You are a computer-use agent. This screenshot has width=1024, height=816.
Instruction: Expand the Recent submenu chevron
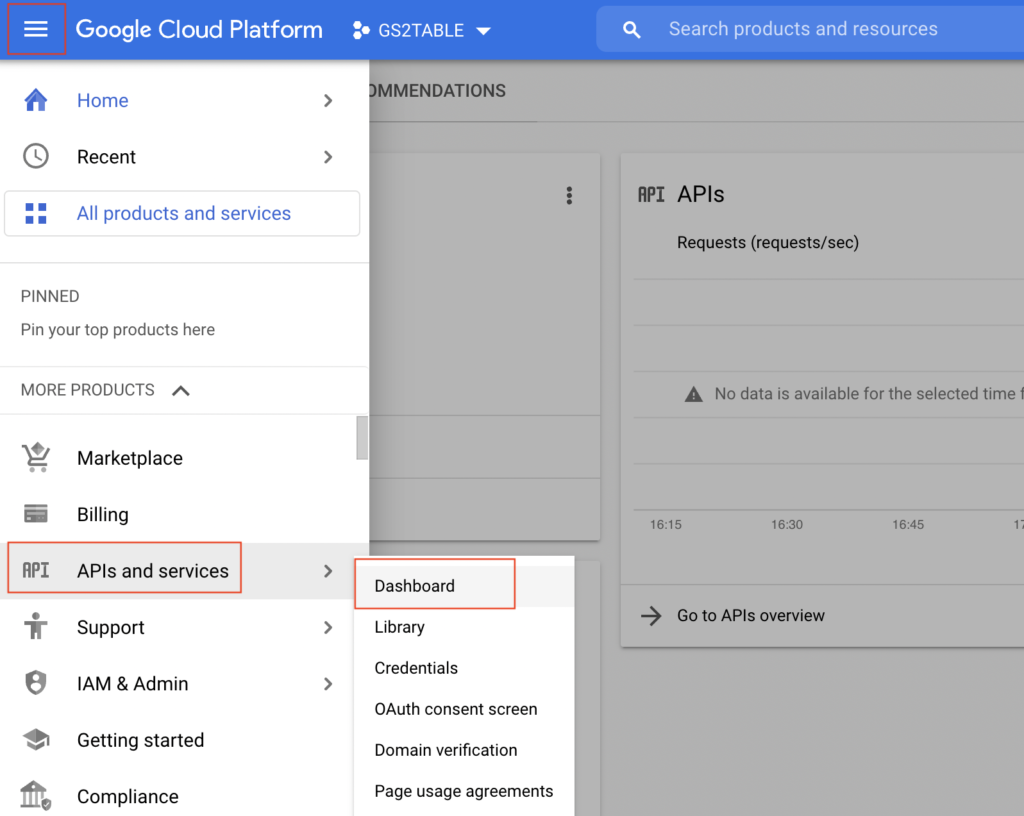pyautogui.click(x=328, y=157)
